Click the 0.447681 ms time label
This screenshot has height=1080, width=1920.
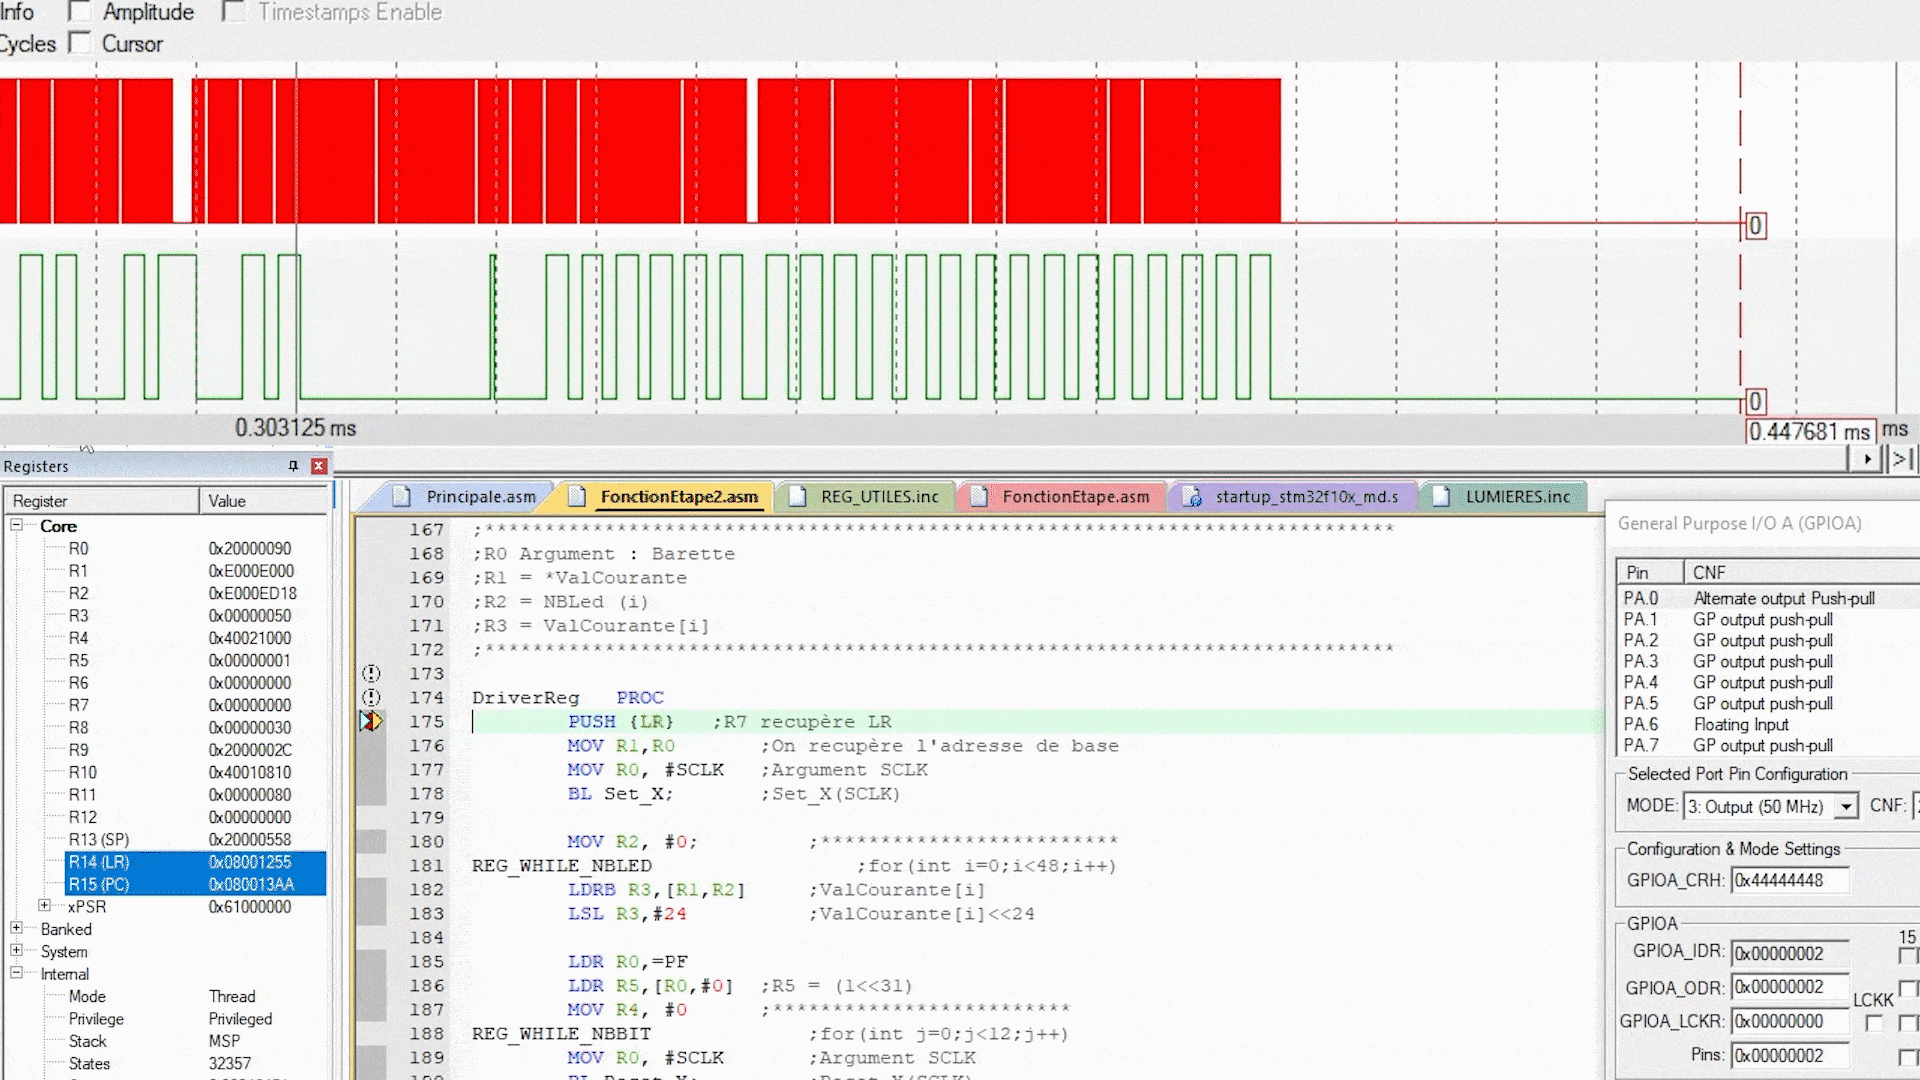coord(1810,432)
